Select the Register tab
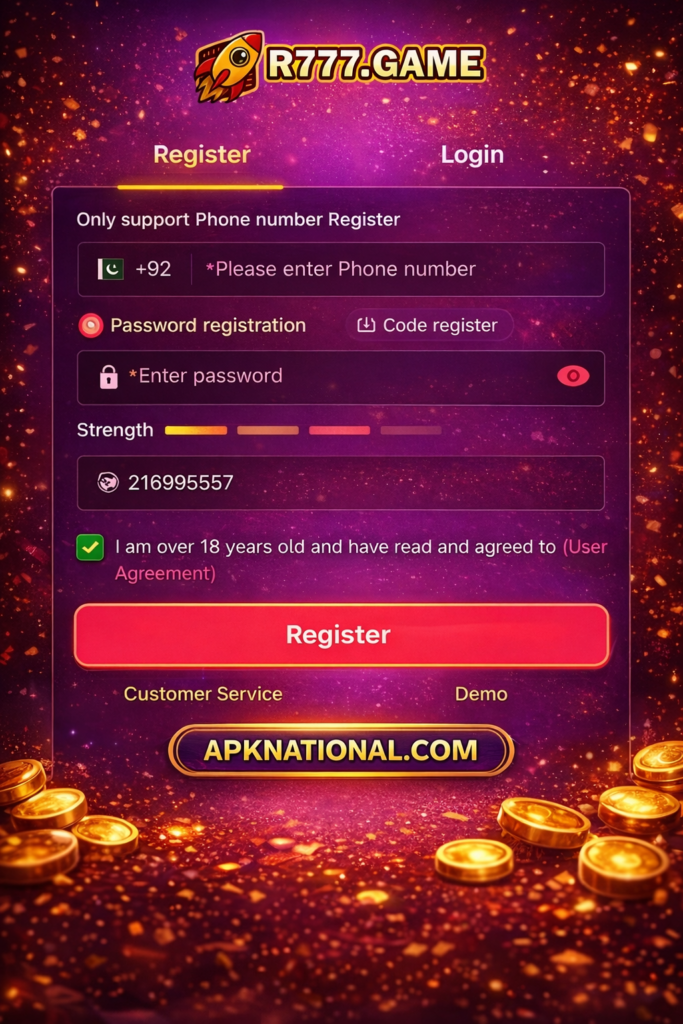This screenshot has height=1024, width=683. (202, 155)
